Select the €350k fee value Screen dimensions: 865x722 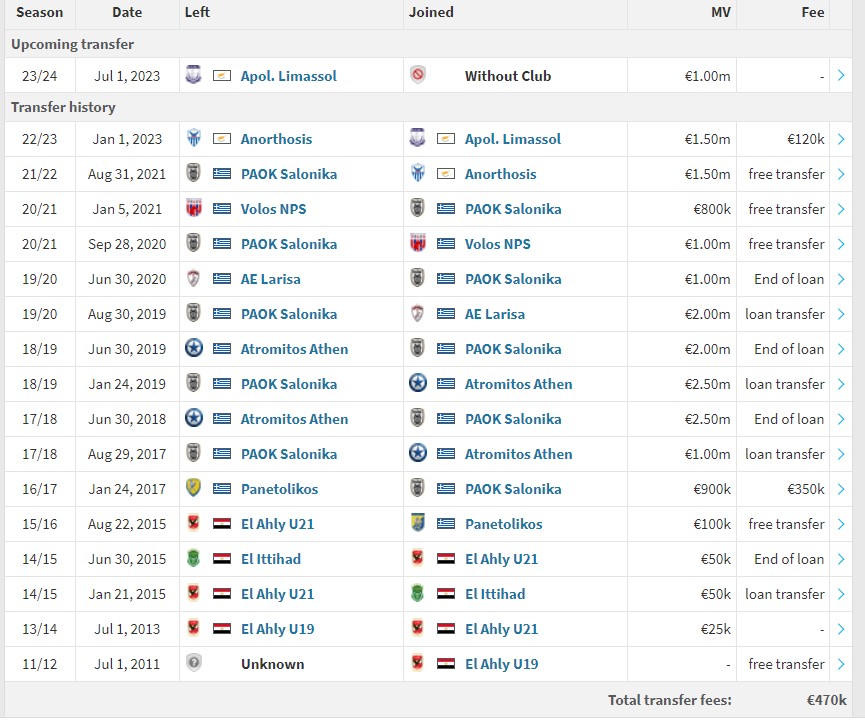[x=805, y=489]
